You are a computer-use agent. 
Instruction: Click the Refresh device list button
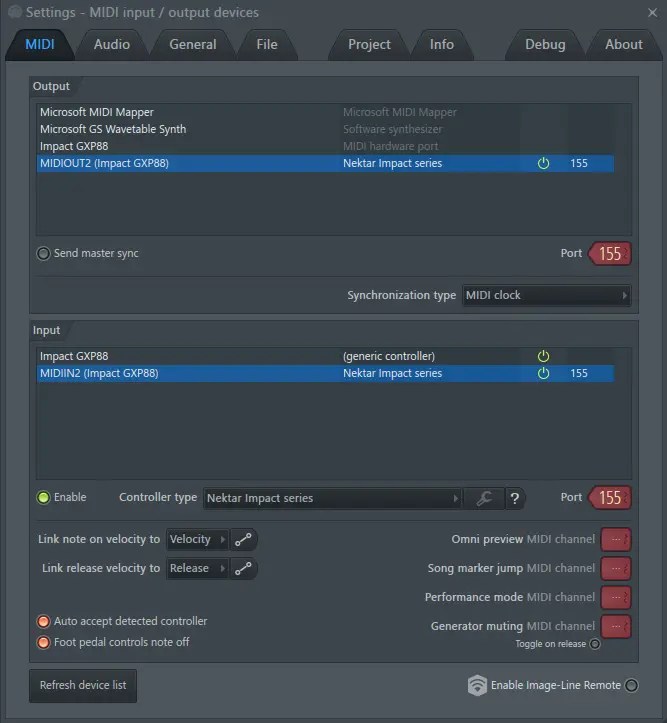[x=83, y=686]
